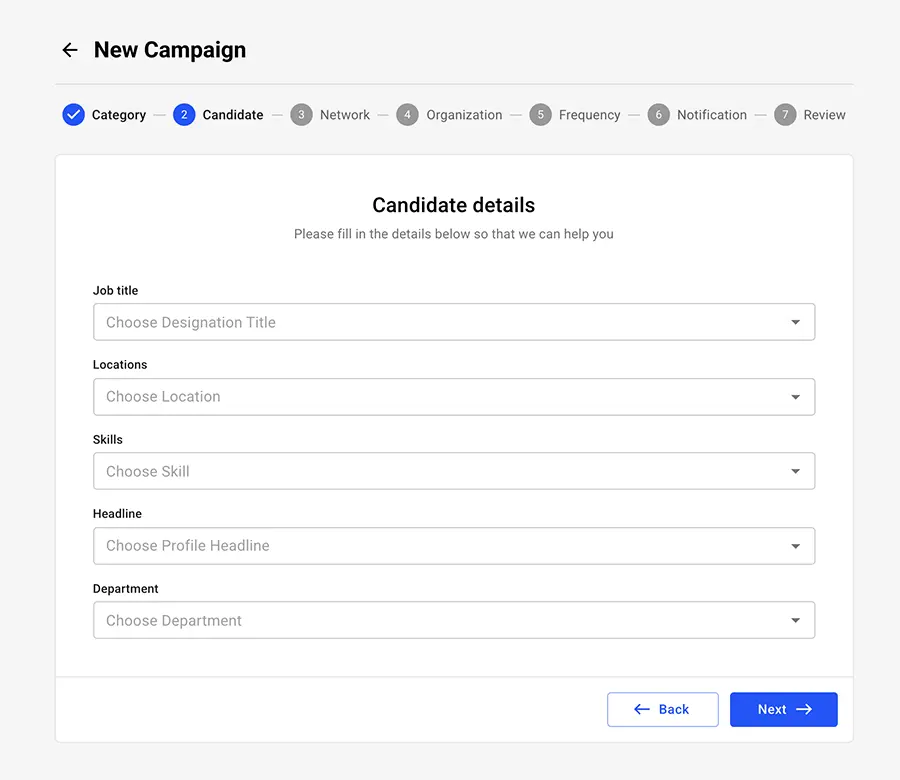Select the step 3 Network circle
The height and width of the screenshot is (780, 900).
301,115
